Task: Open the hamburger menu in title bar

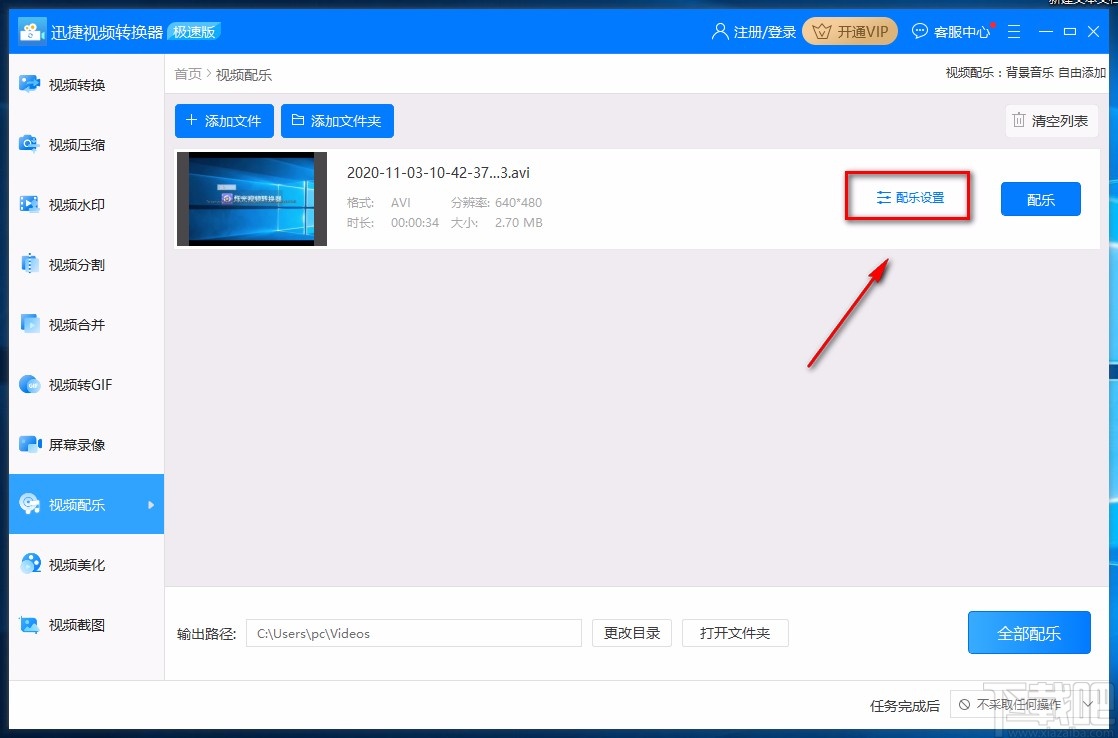Action: [x=1014, y=31]
